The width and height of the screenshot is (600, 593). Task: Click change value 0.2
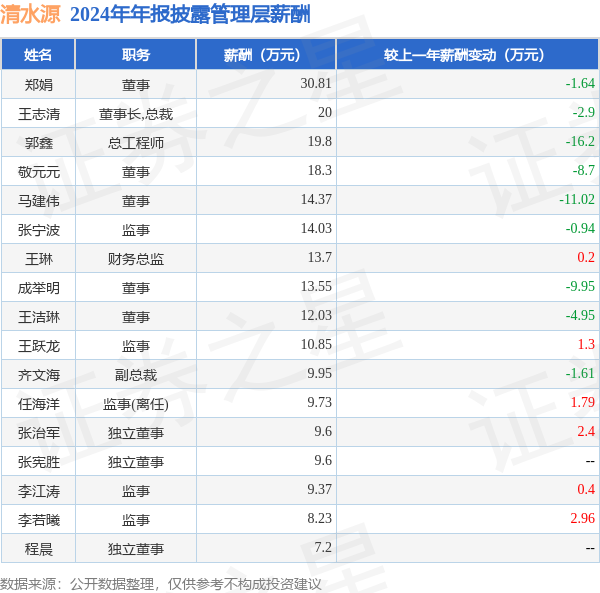pos(586,257)
